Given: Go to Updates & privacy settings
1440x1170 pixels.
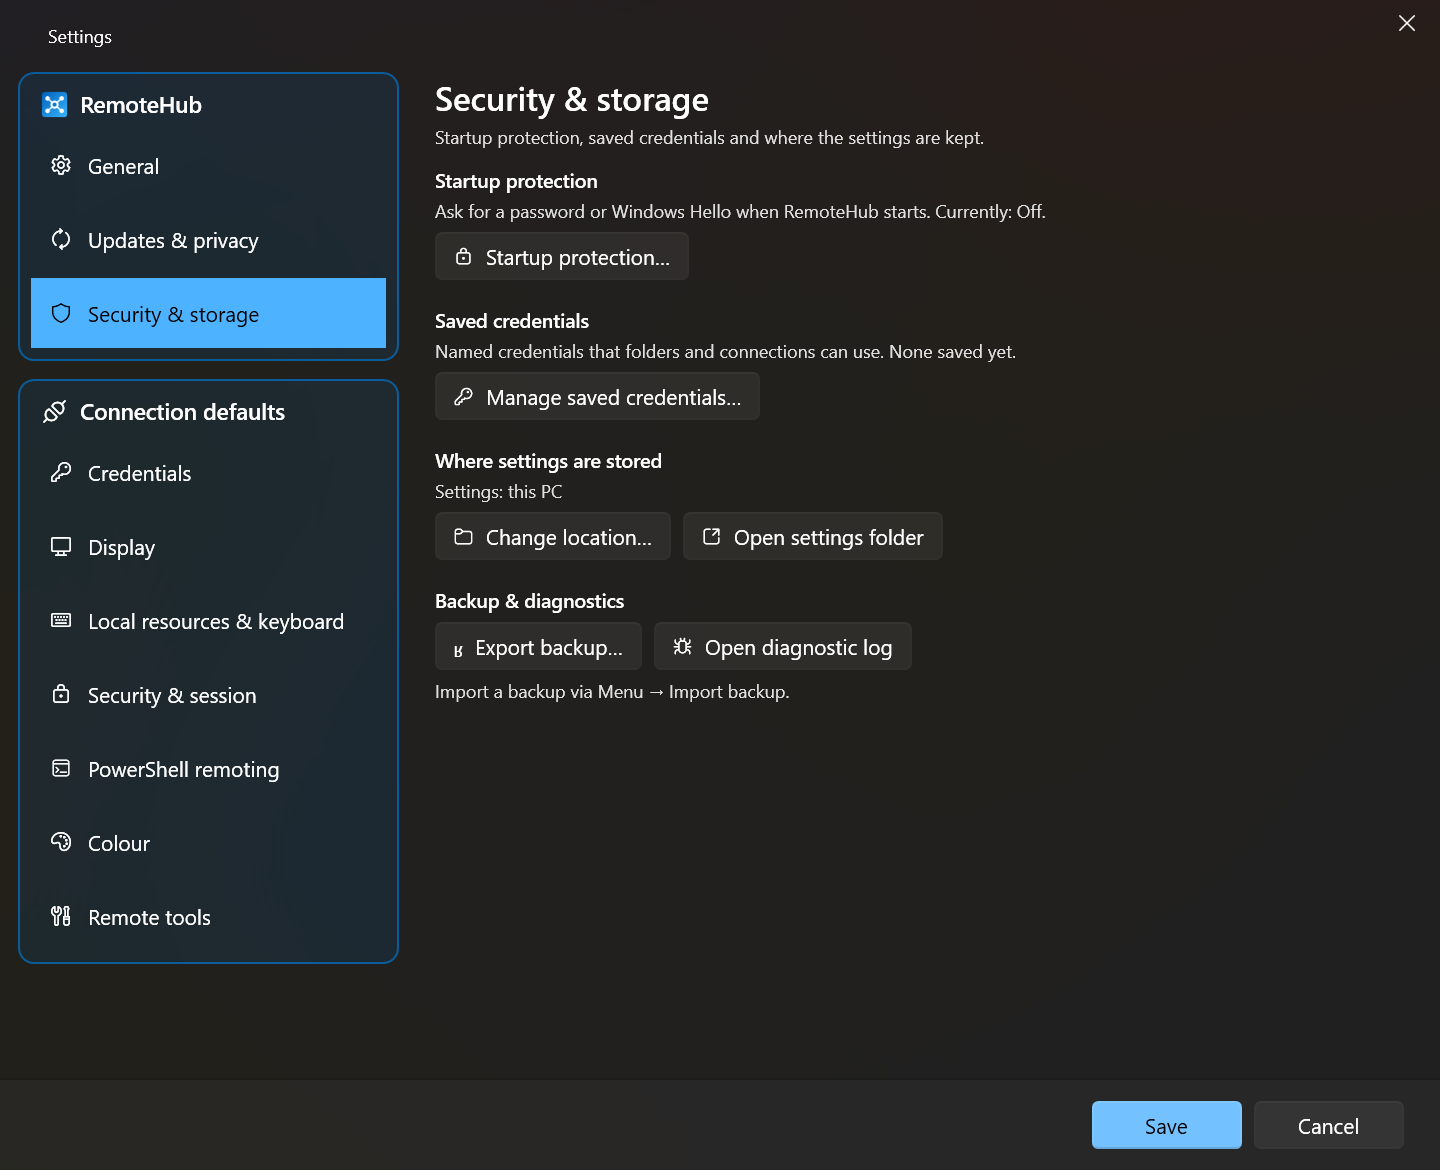Looking at the screenshot, I should point(208,241).
